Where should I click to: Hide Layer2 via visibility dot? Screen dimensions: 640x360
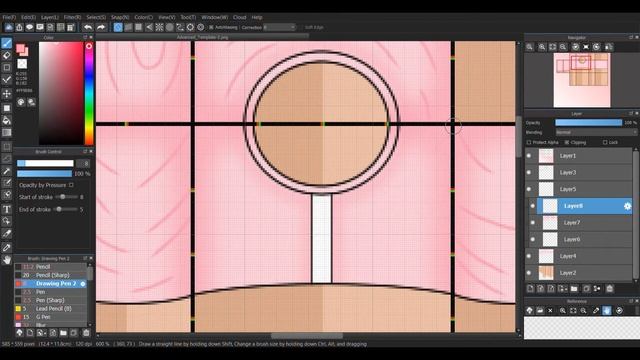[x=529, y=273]
